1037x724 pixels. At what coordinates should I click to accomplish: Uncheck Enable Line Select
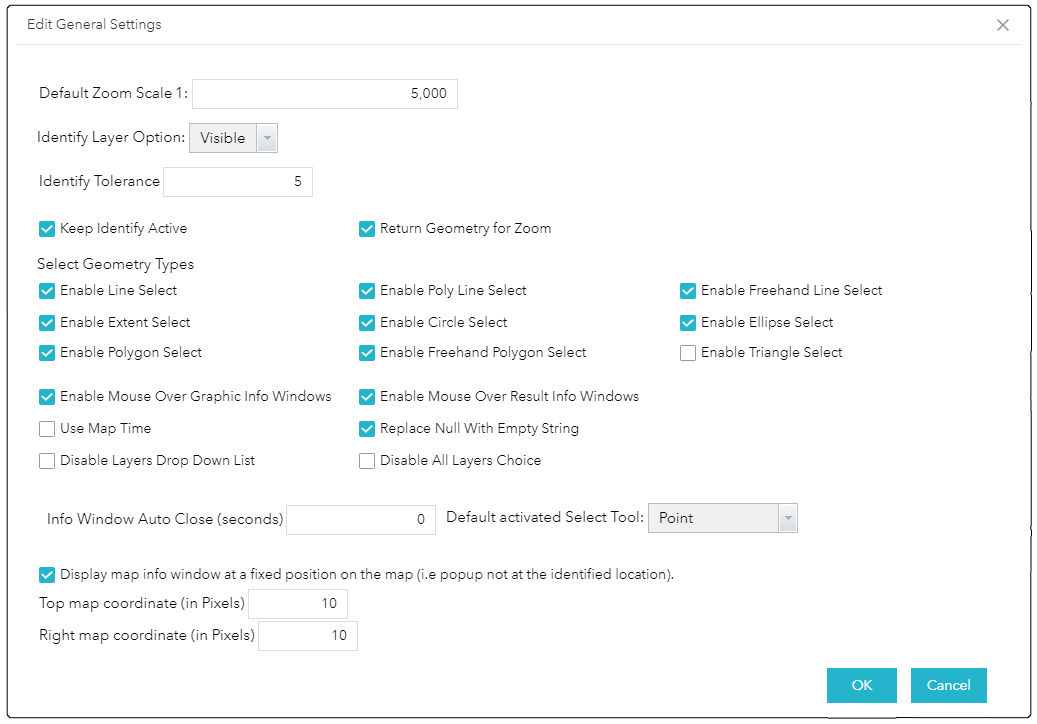click(x=46, y=290)
